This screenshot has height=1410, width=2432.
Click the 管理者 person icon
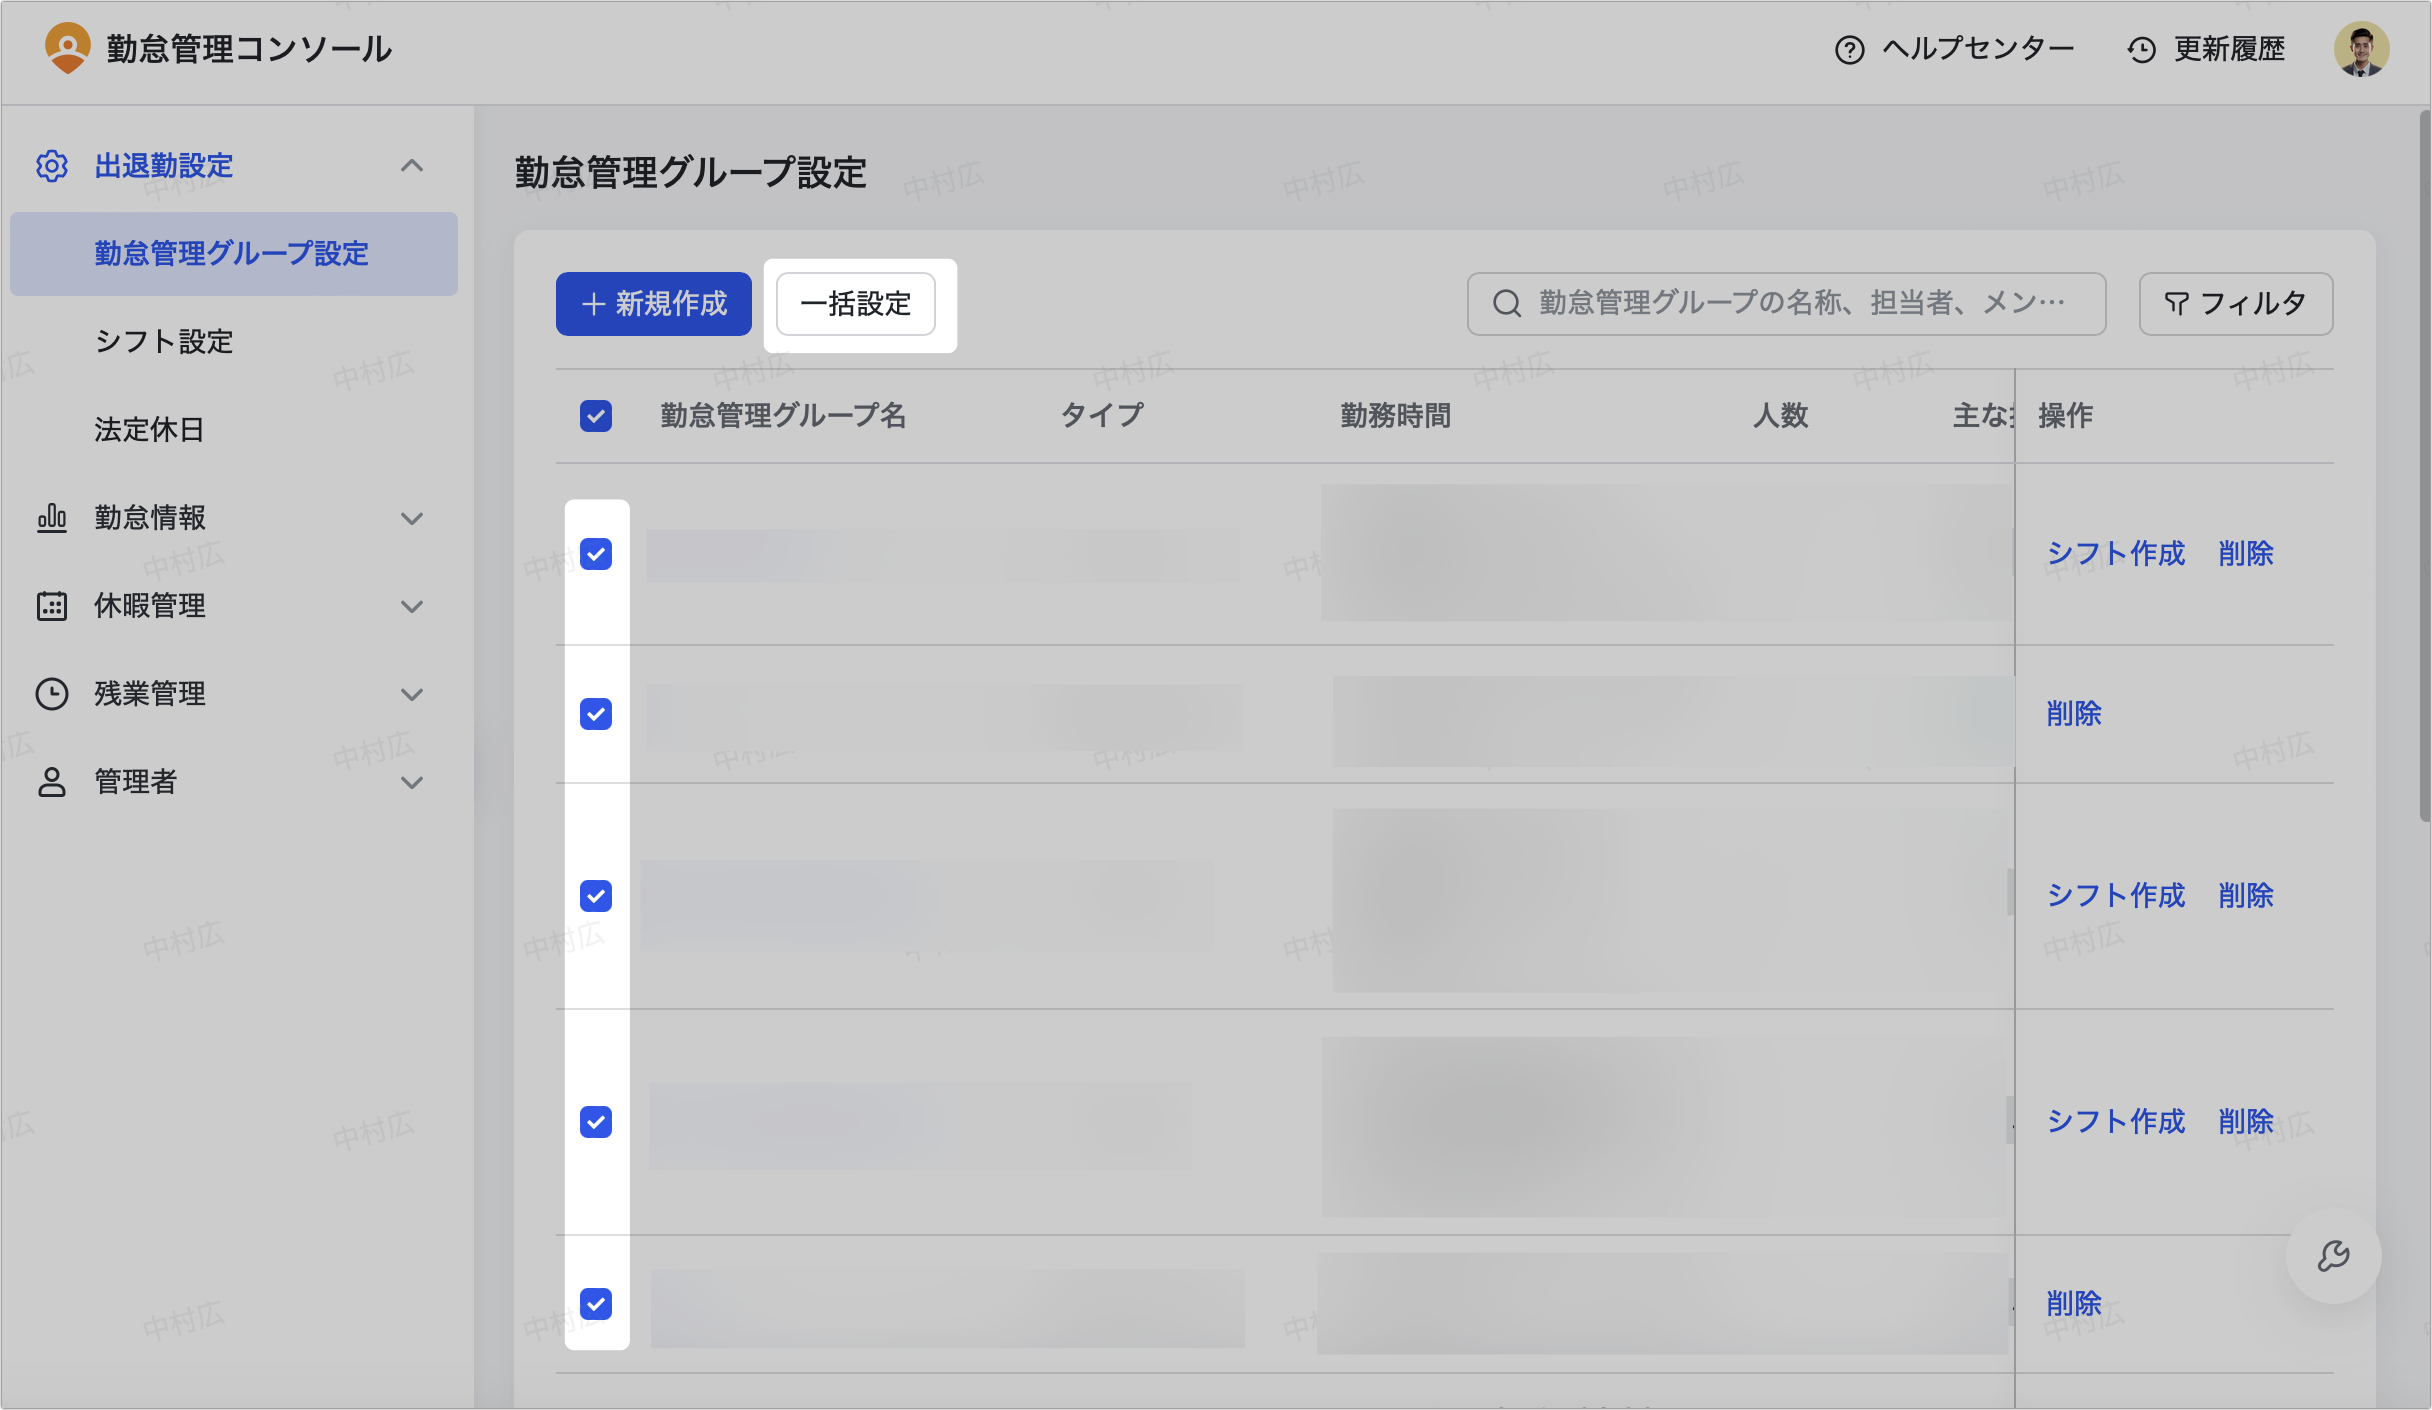pyautogui.click(x=52, y=782)
